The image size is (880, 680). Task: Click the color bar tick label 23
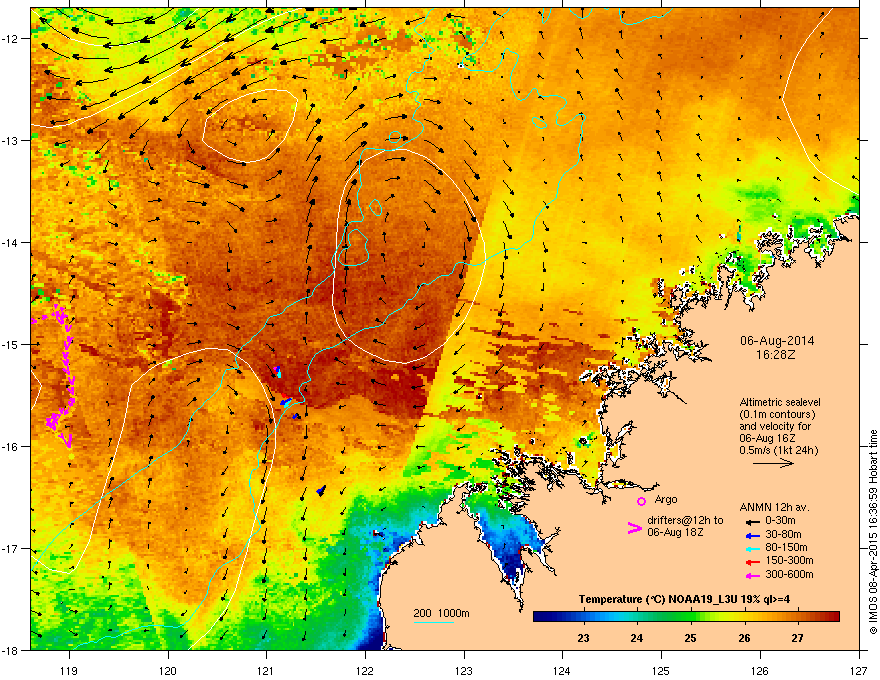(x=583, y=638)
